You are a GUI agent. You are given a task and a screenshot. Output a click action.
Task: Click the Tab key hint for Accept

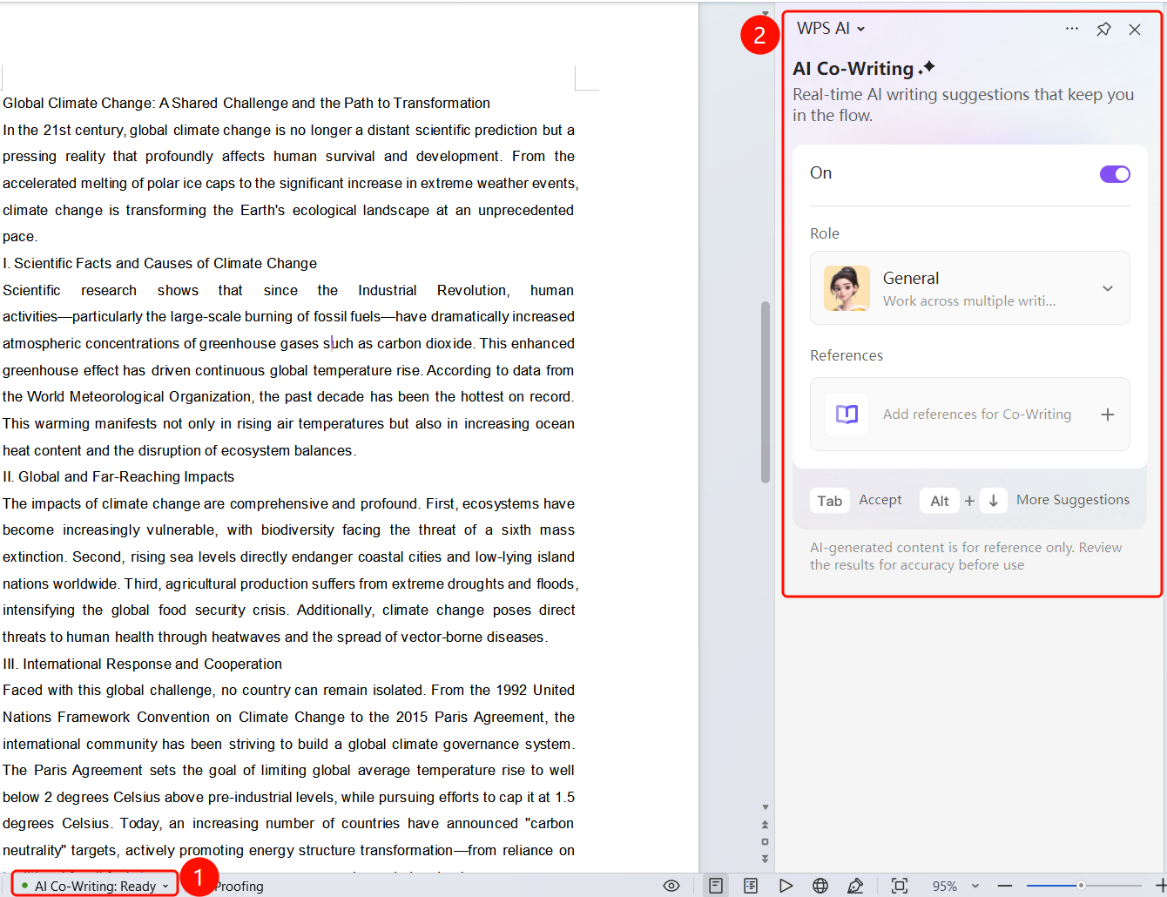pyautogui.click(x=829, y=501)
